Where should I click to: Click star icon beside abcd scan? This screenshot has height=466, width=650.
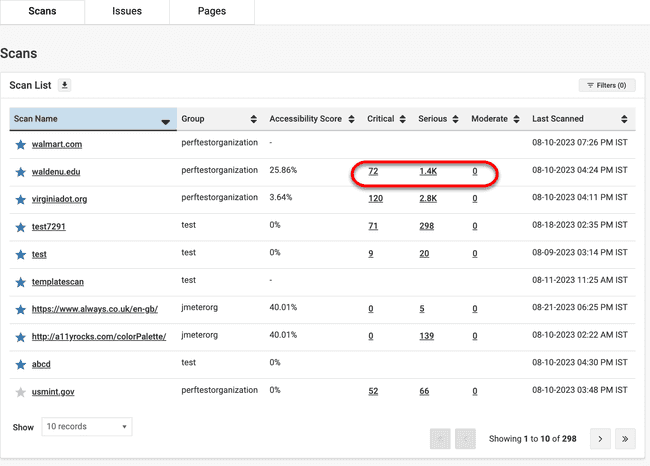pos(20,364)
